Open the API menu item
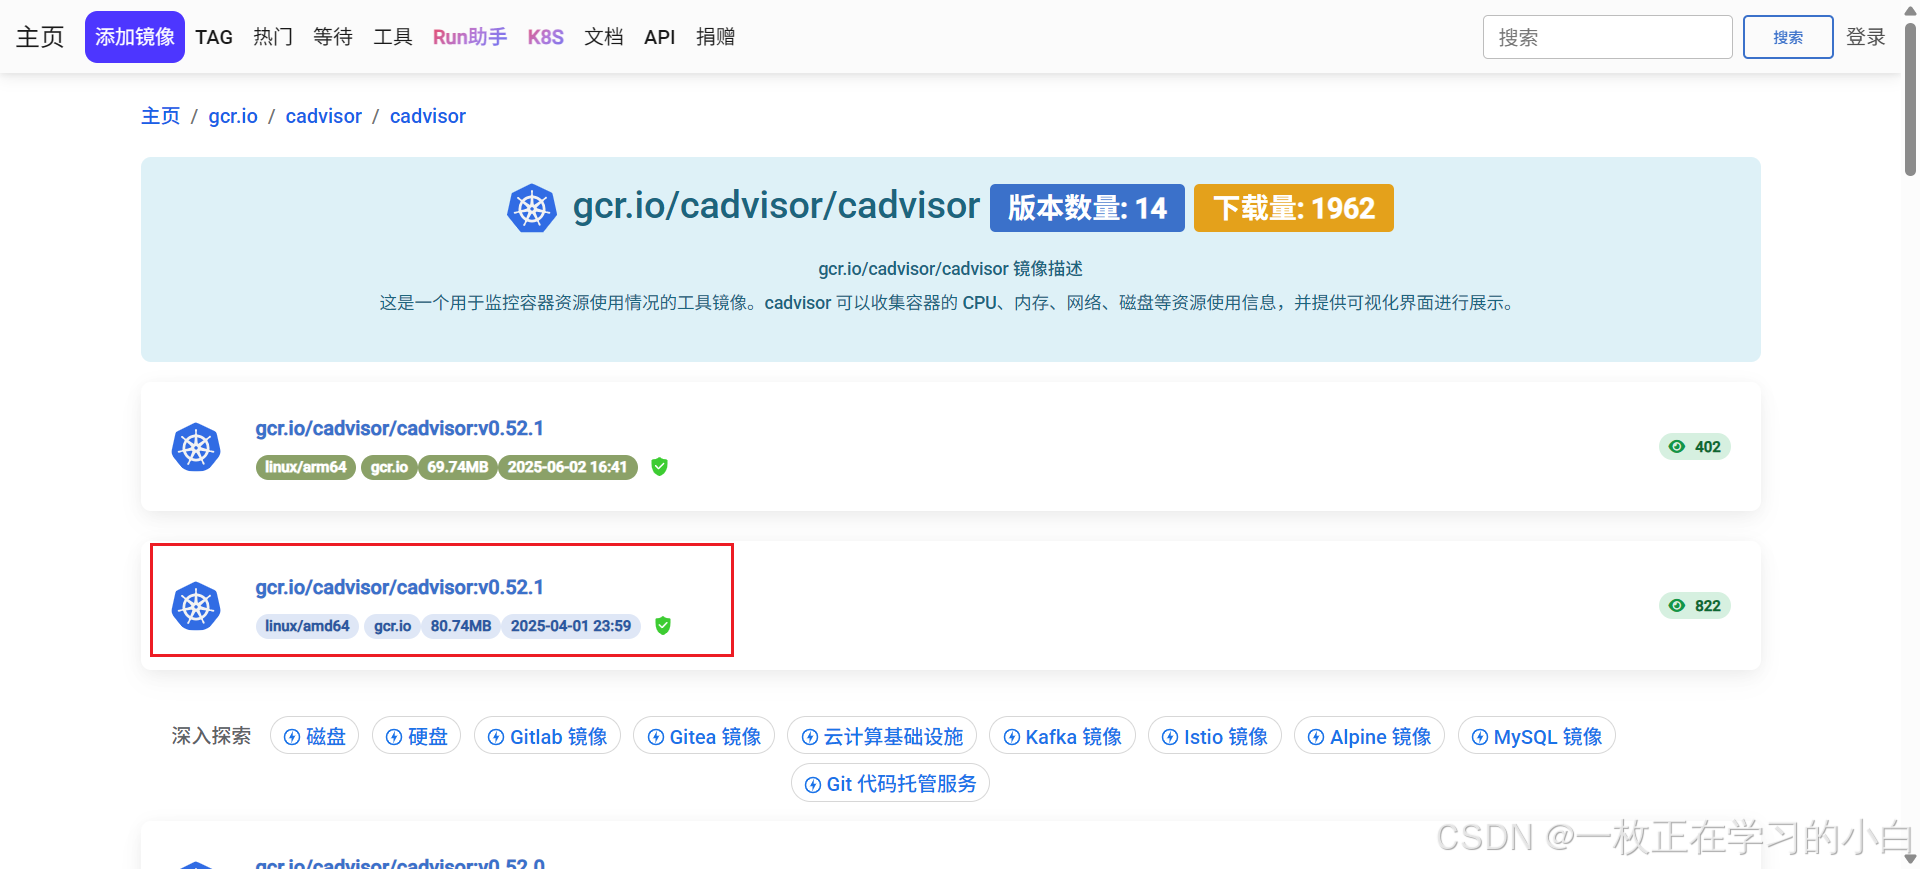The image size is (1920, 869). pos(660,37)
